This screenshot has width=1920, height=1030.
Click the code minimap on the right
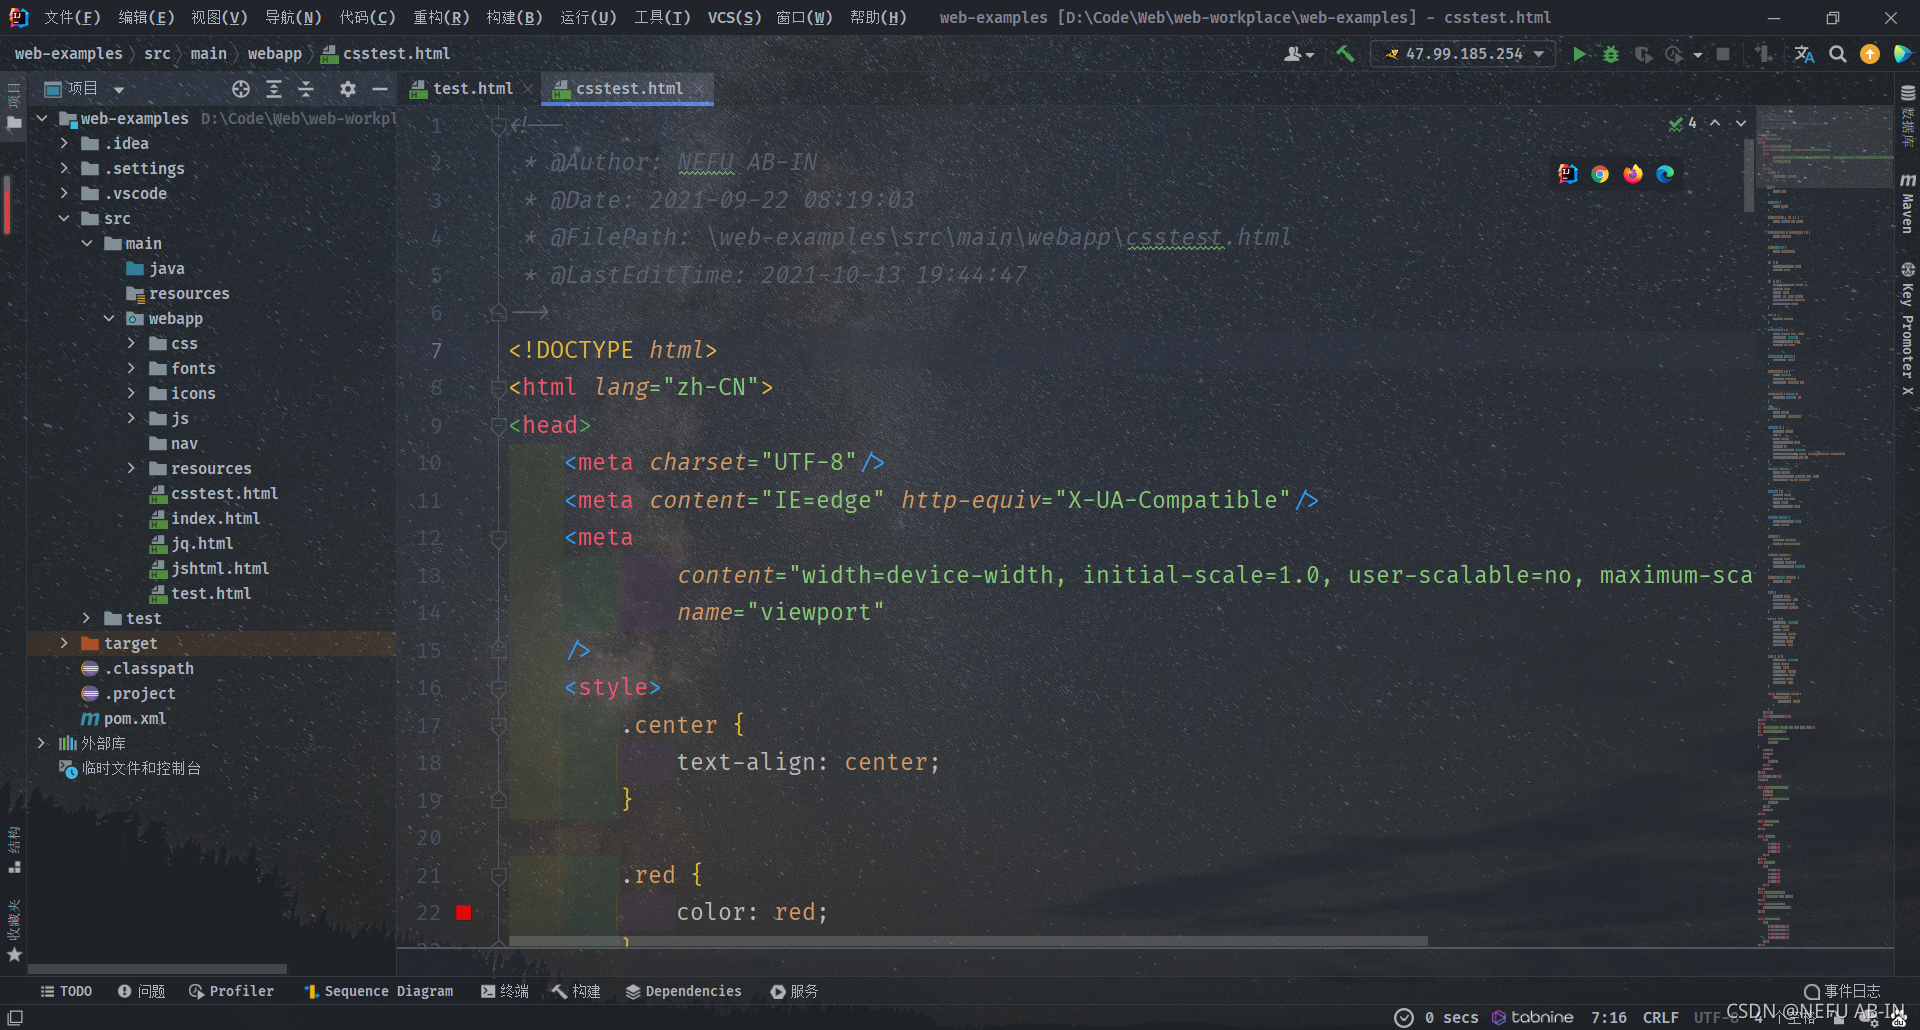coord(1824,525)
